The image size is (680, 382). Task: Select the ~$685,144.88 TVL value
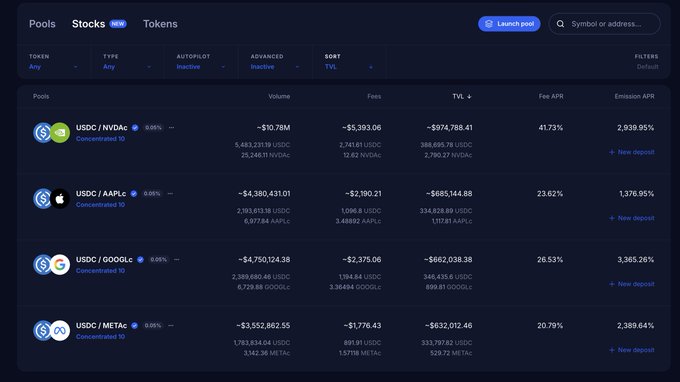[x=449, y=193]
